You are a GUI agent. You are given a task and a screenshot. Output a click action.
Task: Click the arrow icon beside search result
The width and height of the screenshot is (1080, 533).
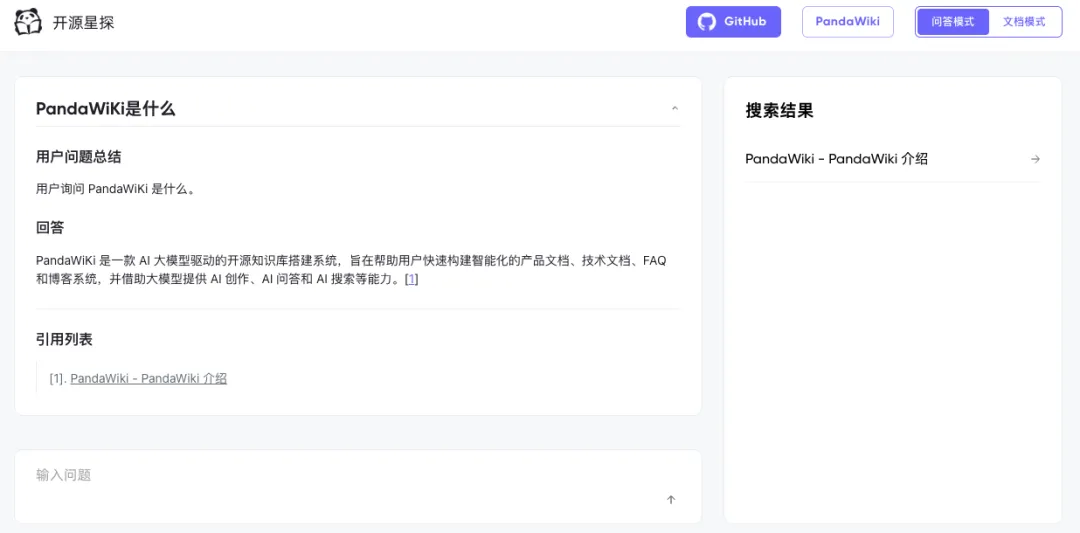[x=1035, y=159]
